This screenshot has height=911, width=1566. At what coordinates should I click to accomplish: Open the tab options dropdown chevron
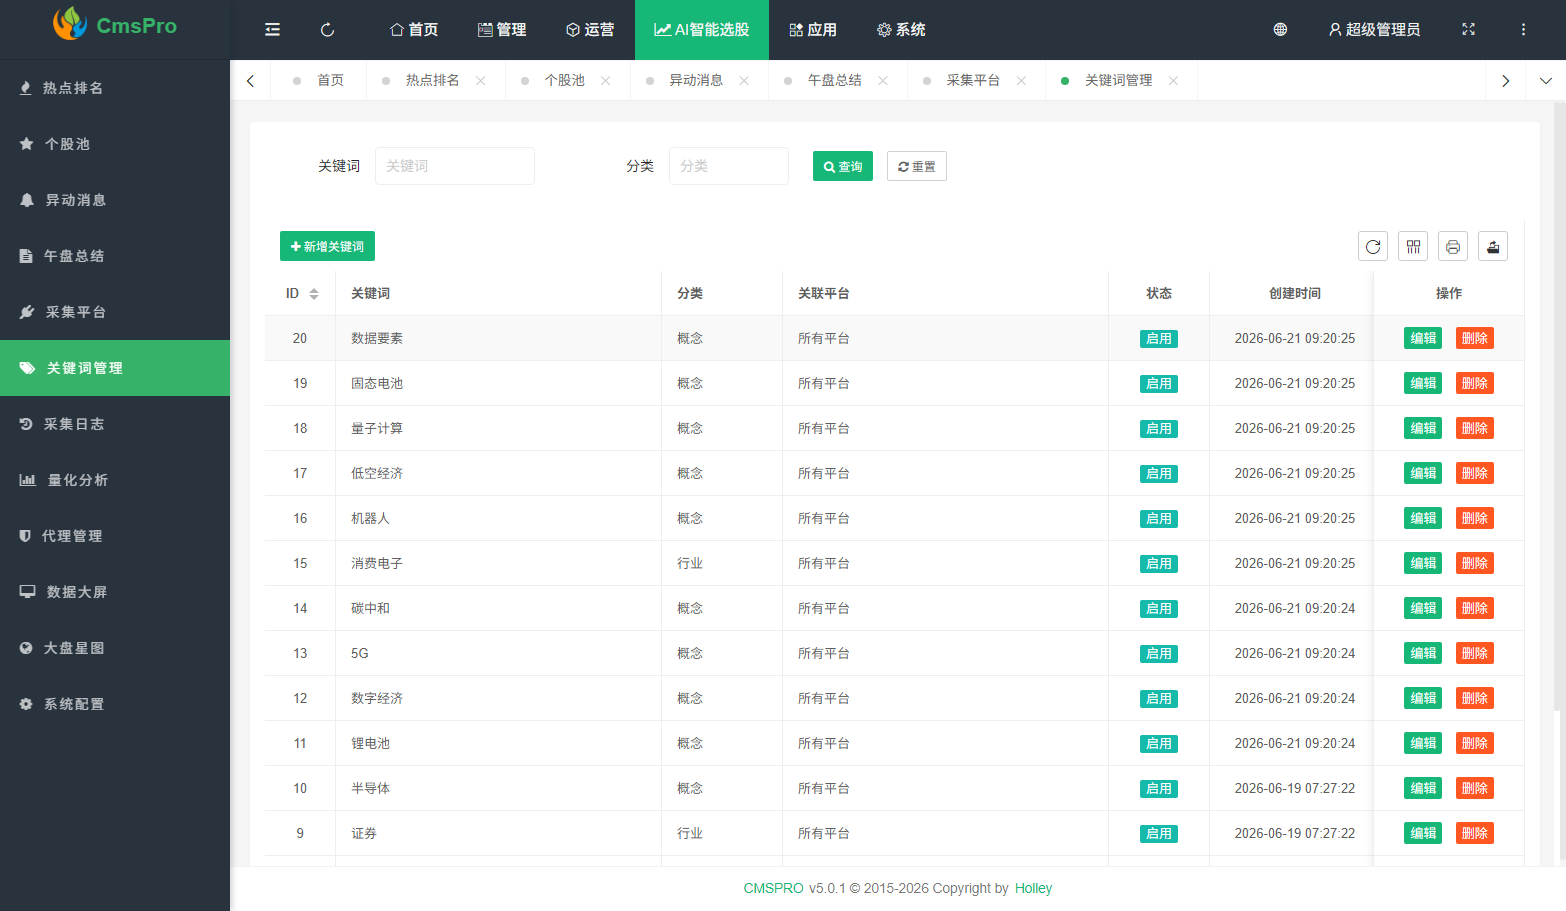[1545, 81]
